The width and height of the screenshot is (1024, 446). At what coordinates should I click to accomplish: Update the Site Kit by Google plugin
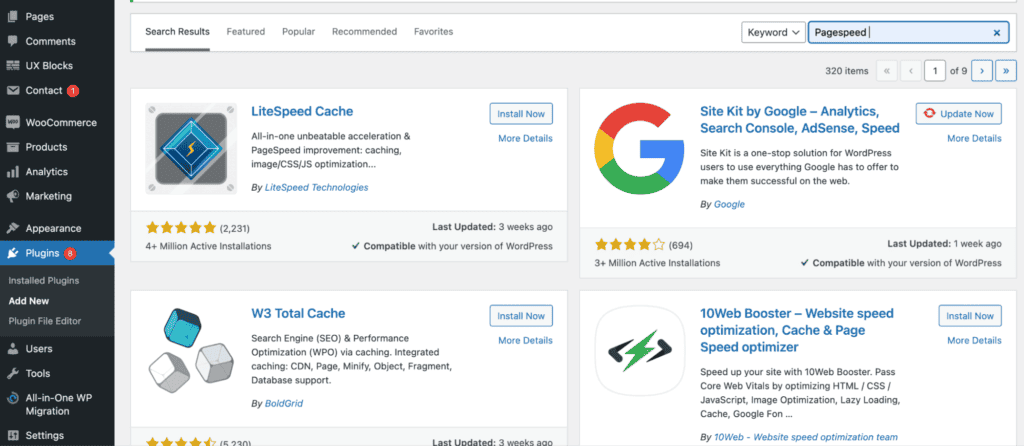tap(959, 114)
